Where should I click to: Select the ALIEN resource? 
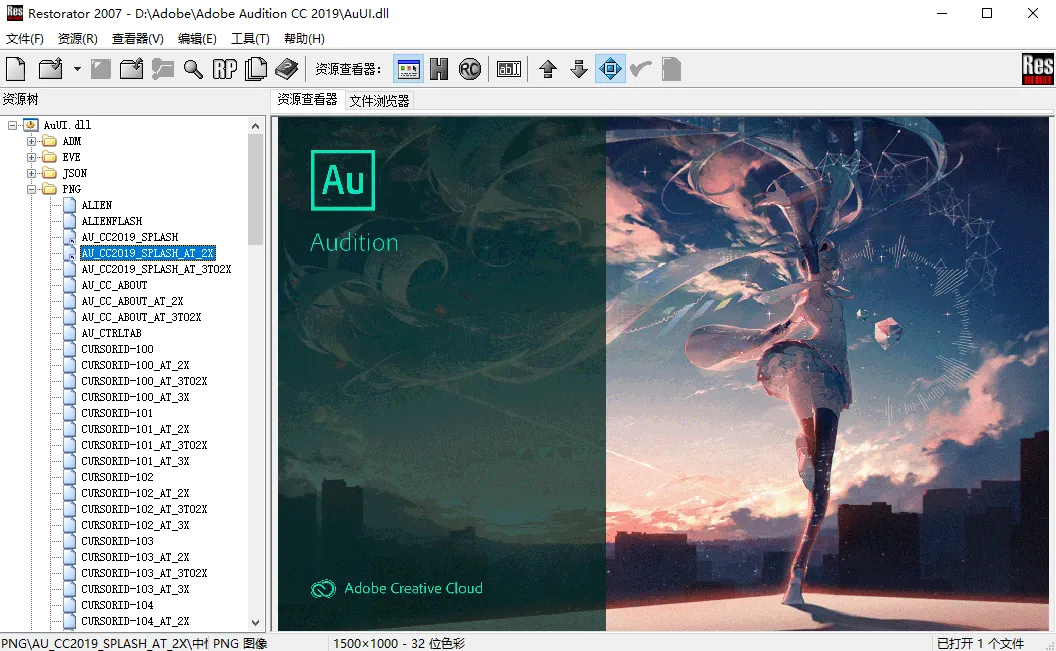point(96,205)
